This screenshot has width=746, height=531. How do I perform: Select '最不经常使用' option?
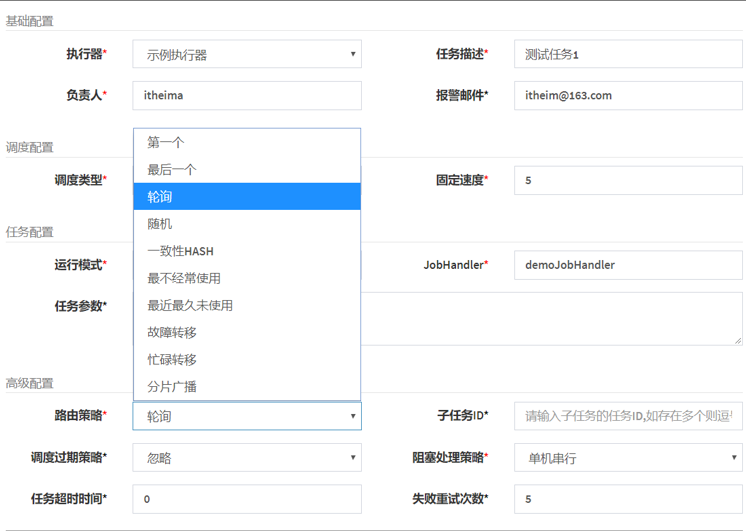246,278
